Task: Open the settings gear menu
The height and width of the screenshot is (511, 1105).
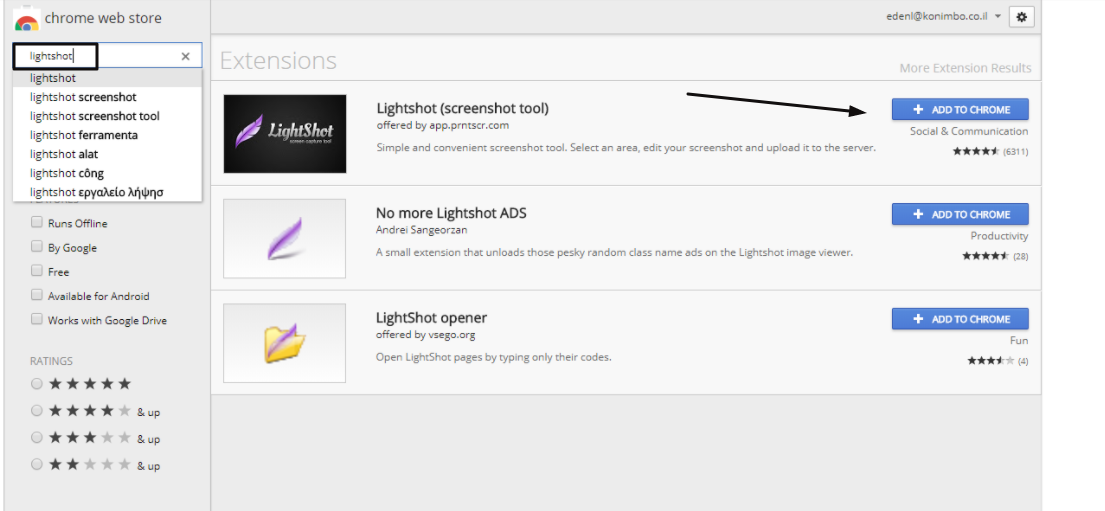Action: tap(1022, 17)
